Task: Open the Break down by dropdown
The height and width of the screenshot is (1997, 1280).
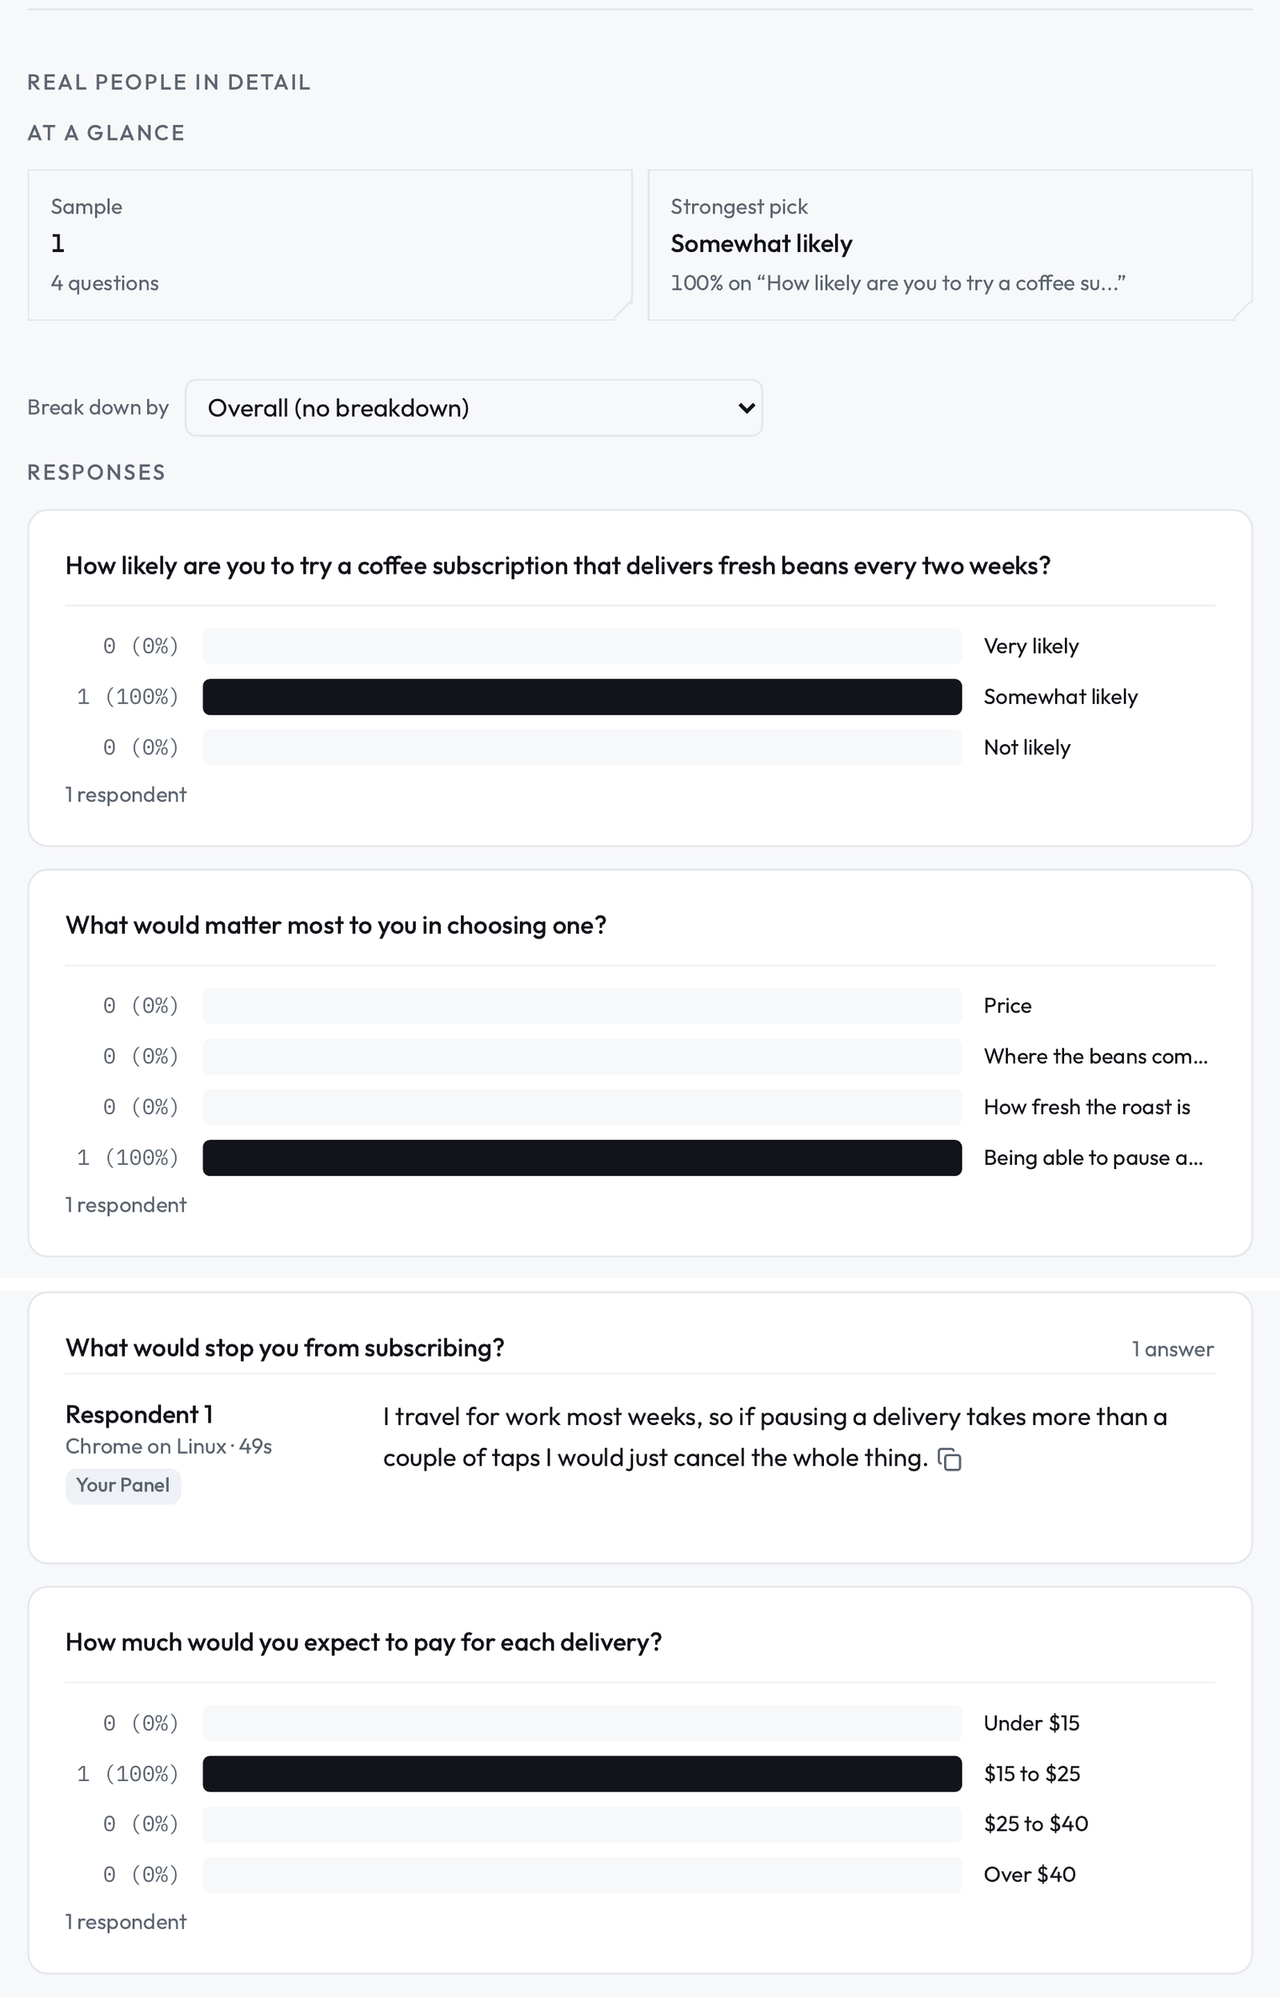Action: (474, 408)
